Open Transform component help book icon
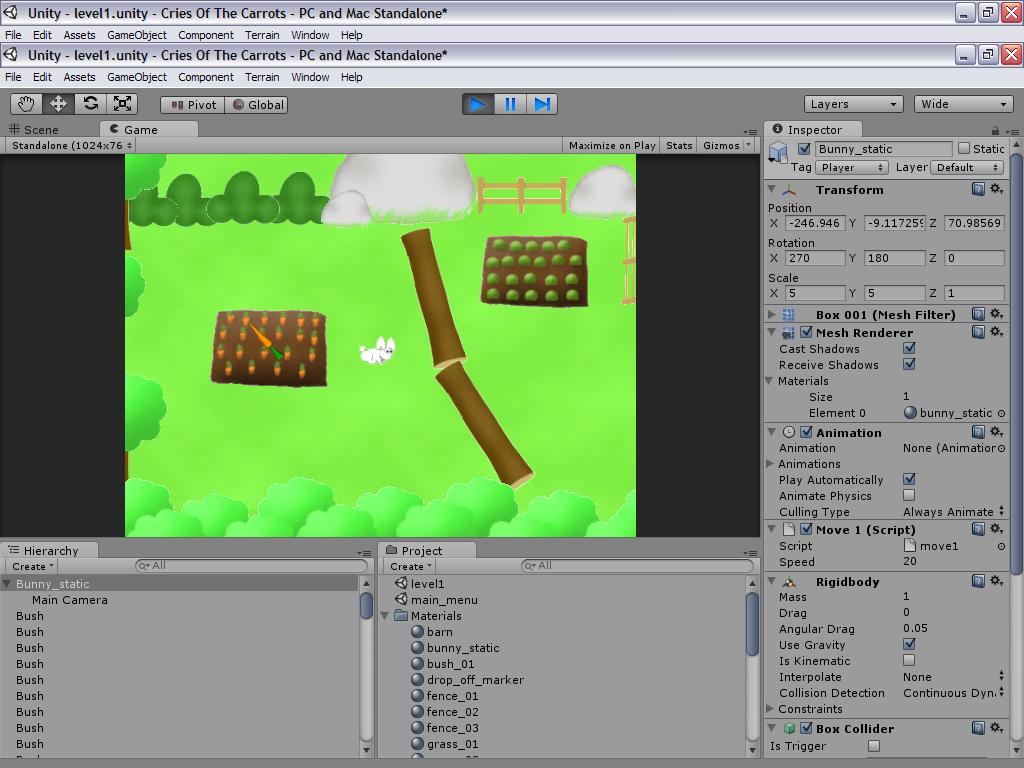Viewport: 1024px width, 768px height. [978, 189]
